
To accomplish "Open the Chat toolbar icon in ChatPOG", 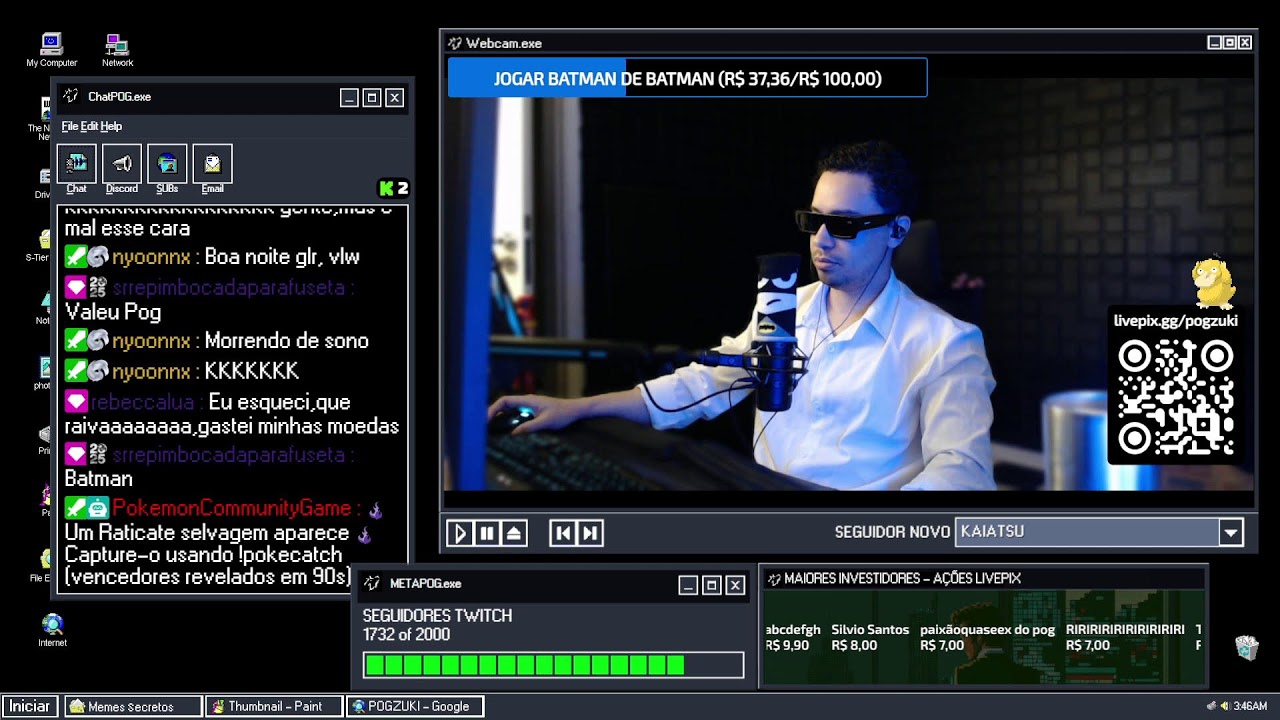I will (x=76, y=165).
